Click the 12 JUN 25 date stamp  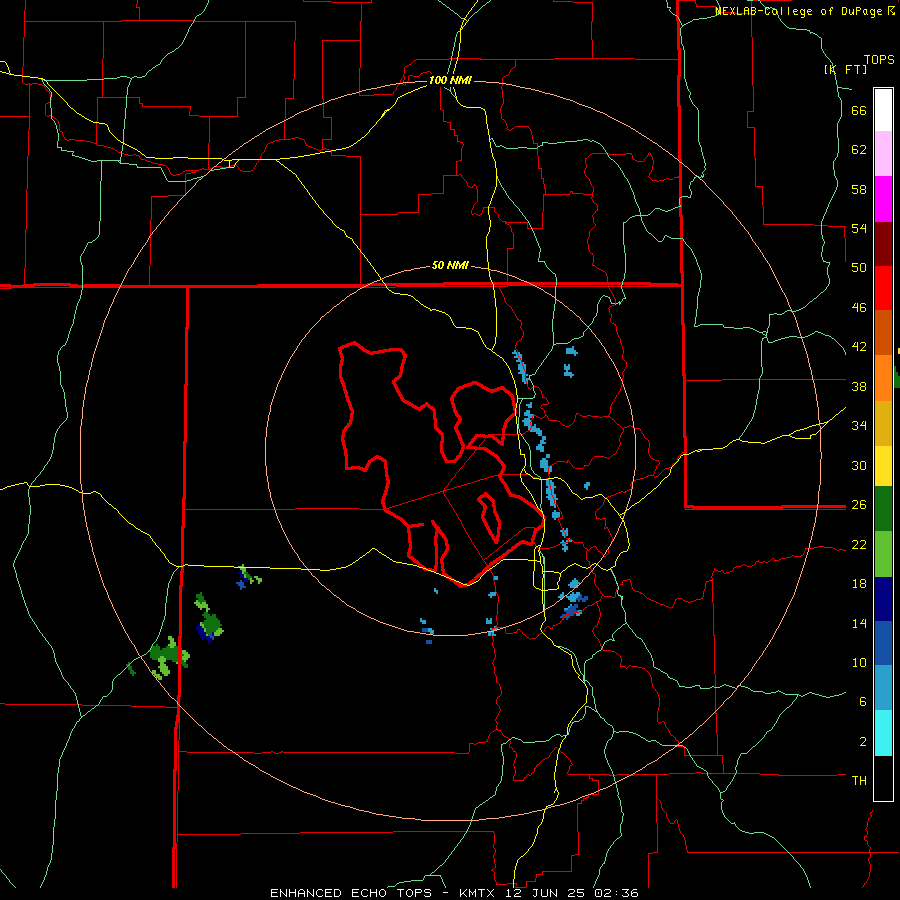point(544,893)
